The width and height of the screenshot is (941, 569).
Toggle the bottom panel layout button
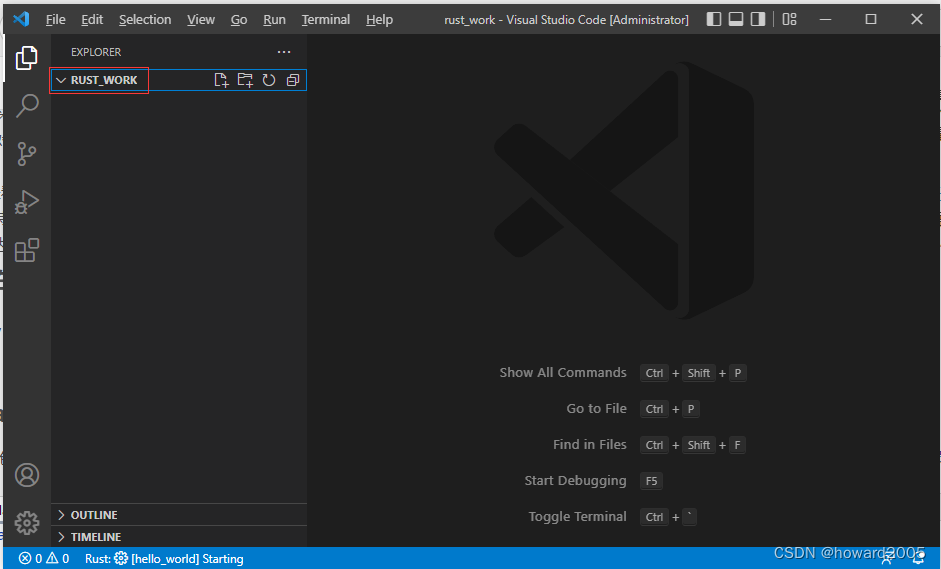(736, 19)
